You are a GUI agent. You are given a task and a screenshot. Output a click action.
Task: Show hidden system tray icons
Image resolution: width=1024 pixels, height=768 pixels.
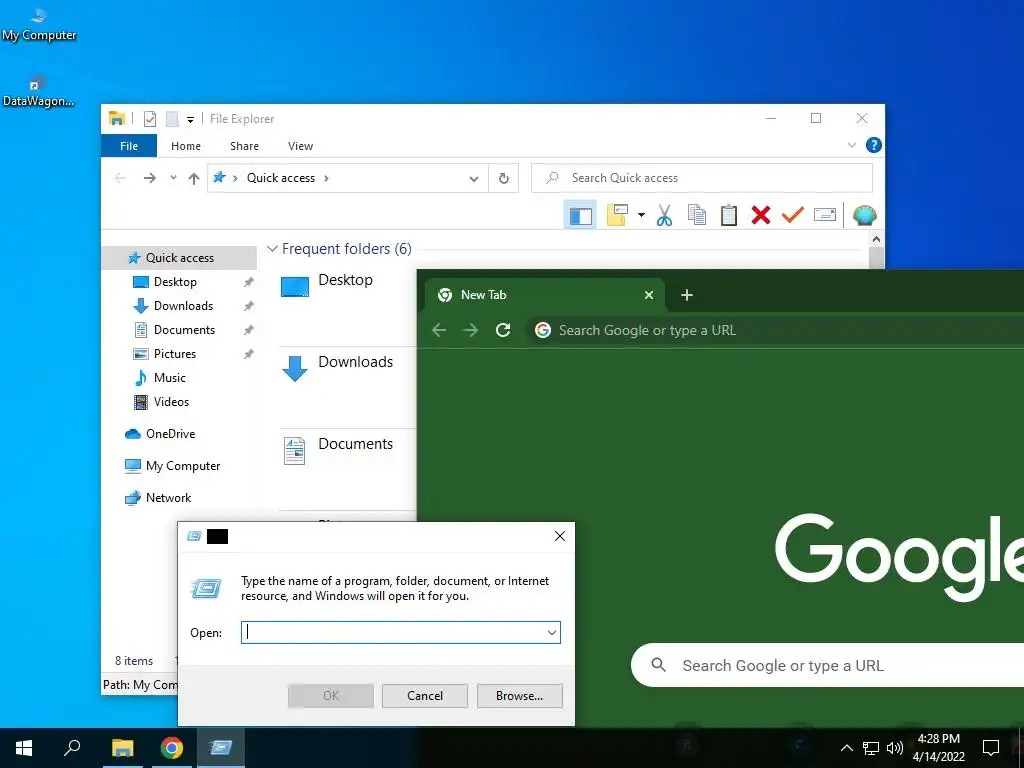(x=846, y=748)
